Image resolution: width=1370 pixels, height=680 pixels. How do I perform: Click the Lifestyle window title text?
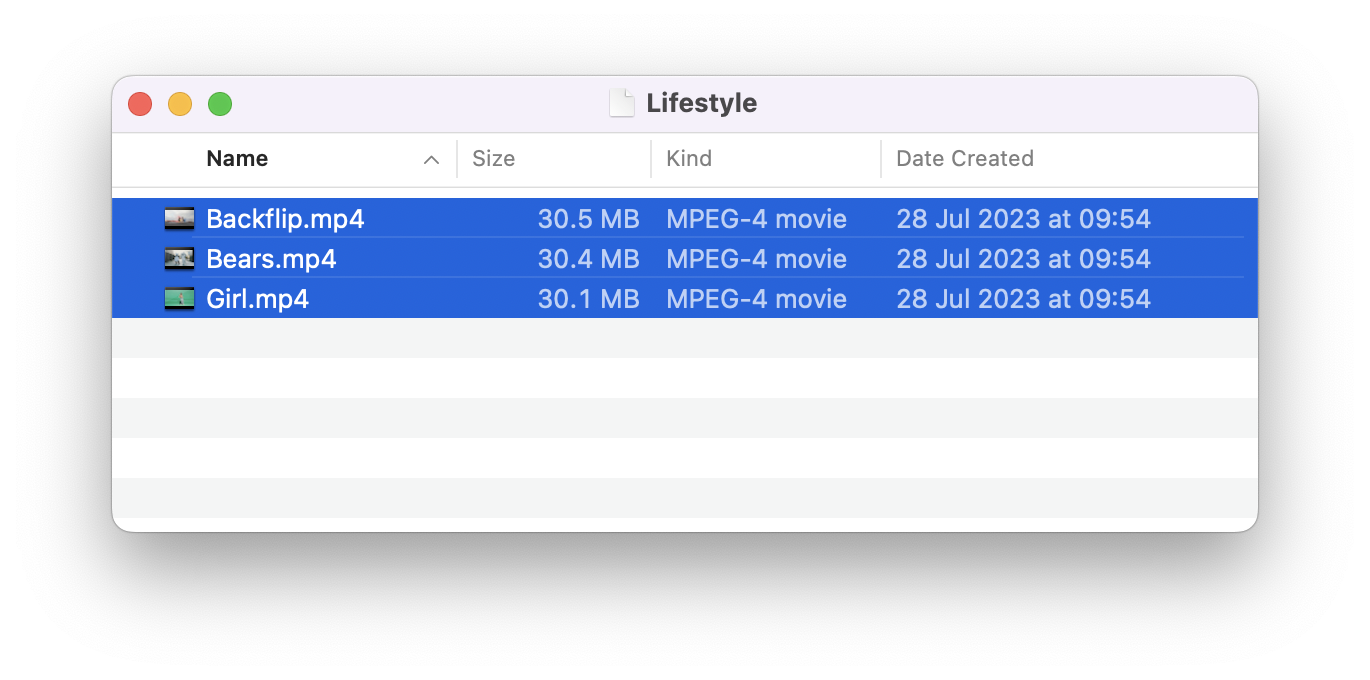click(x=702, y=103)
